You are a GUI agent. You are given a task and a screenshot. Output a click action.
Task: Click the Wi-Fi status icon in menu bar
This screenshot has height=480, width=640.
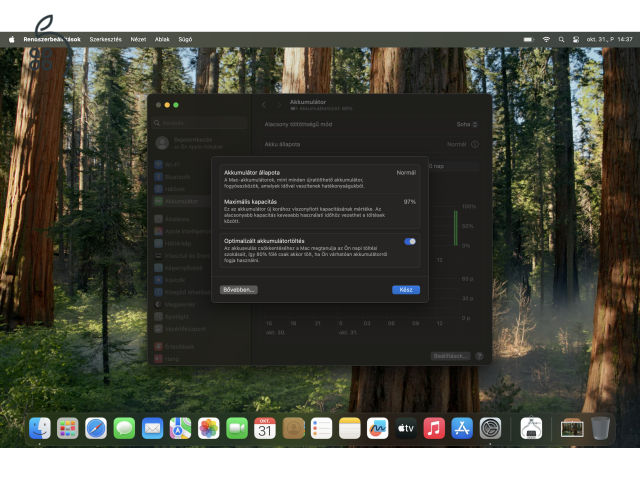point(546,39)
